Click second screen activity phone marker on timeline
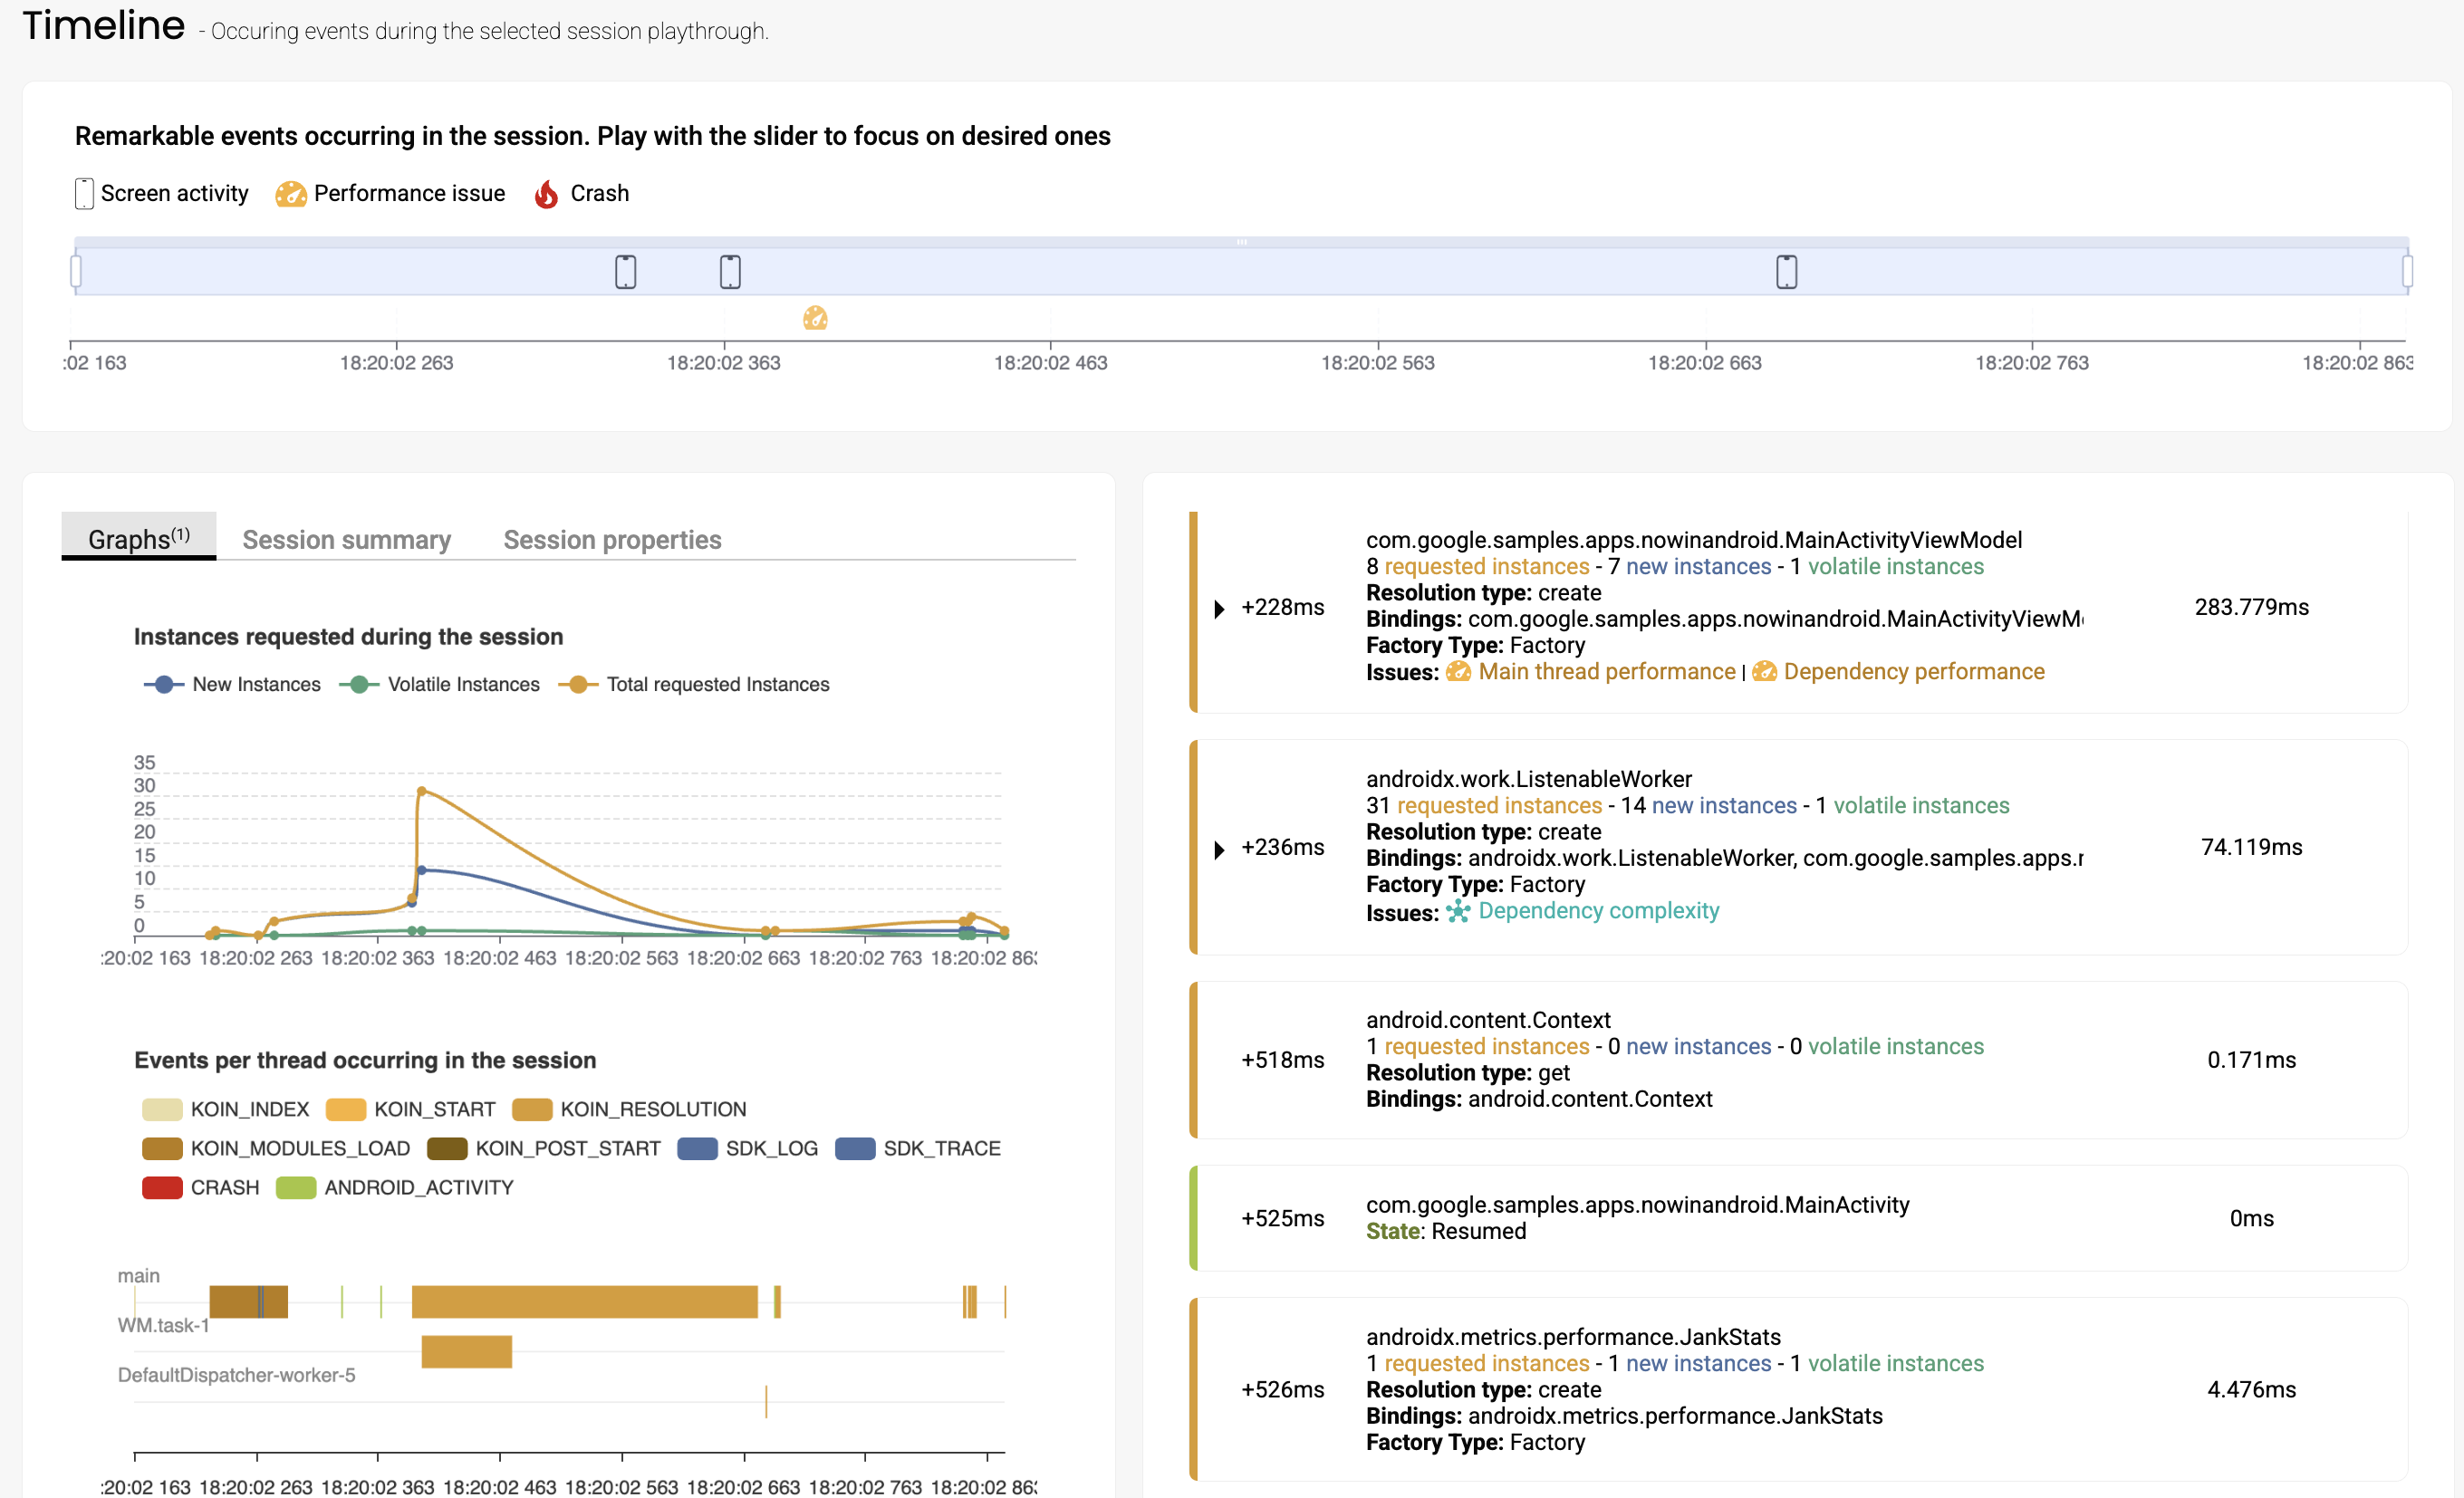2464x1498 pixels. [730, 271]
